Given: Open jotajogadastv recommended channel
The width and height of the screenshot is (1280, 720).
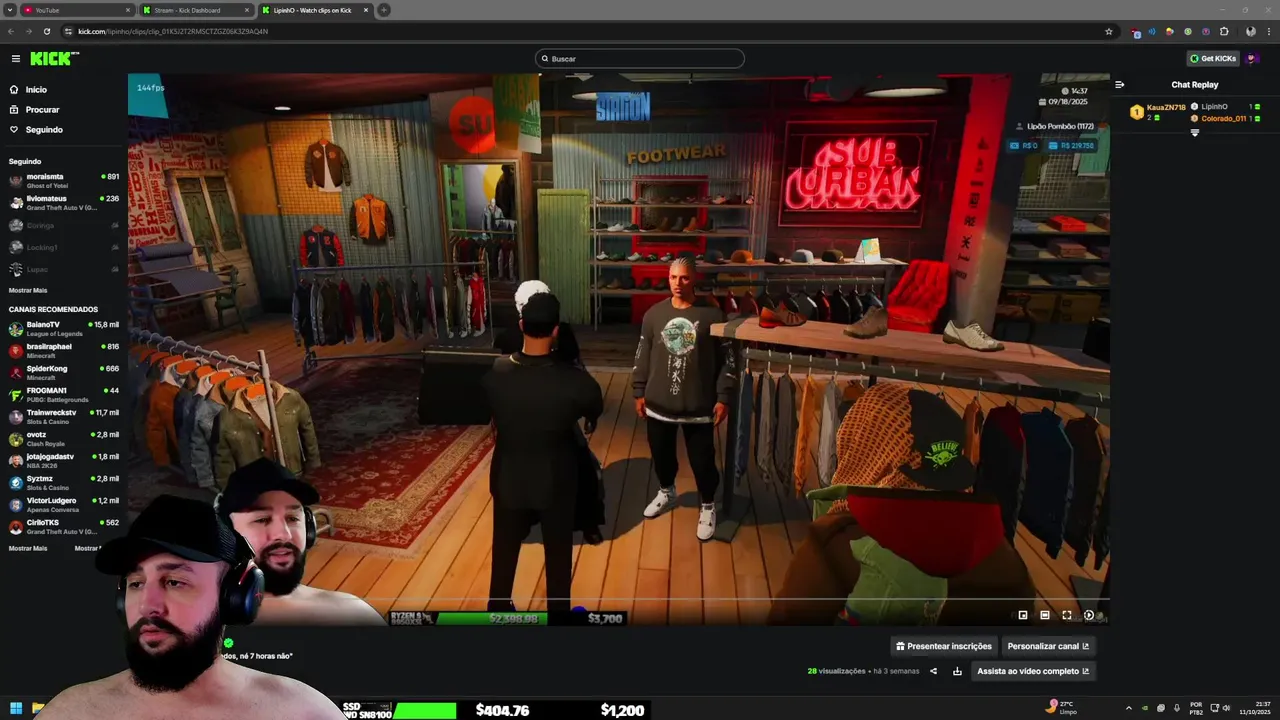Looking at the screenshot, I should click(64, 460).
